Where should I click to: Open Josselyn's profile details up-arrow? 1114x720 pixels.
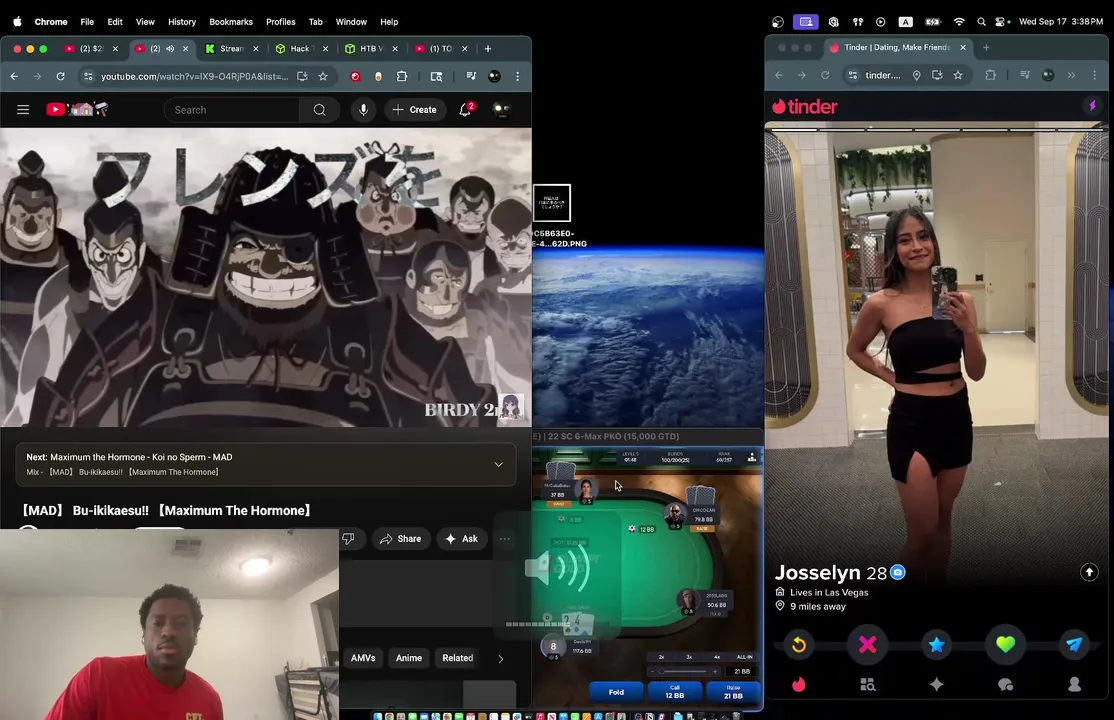tap(1089, 572)
